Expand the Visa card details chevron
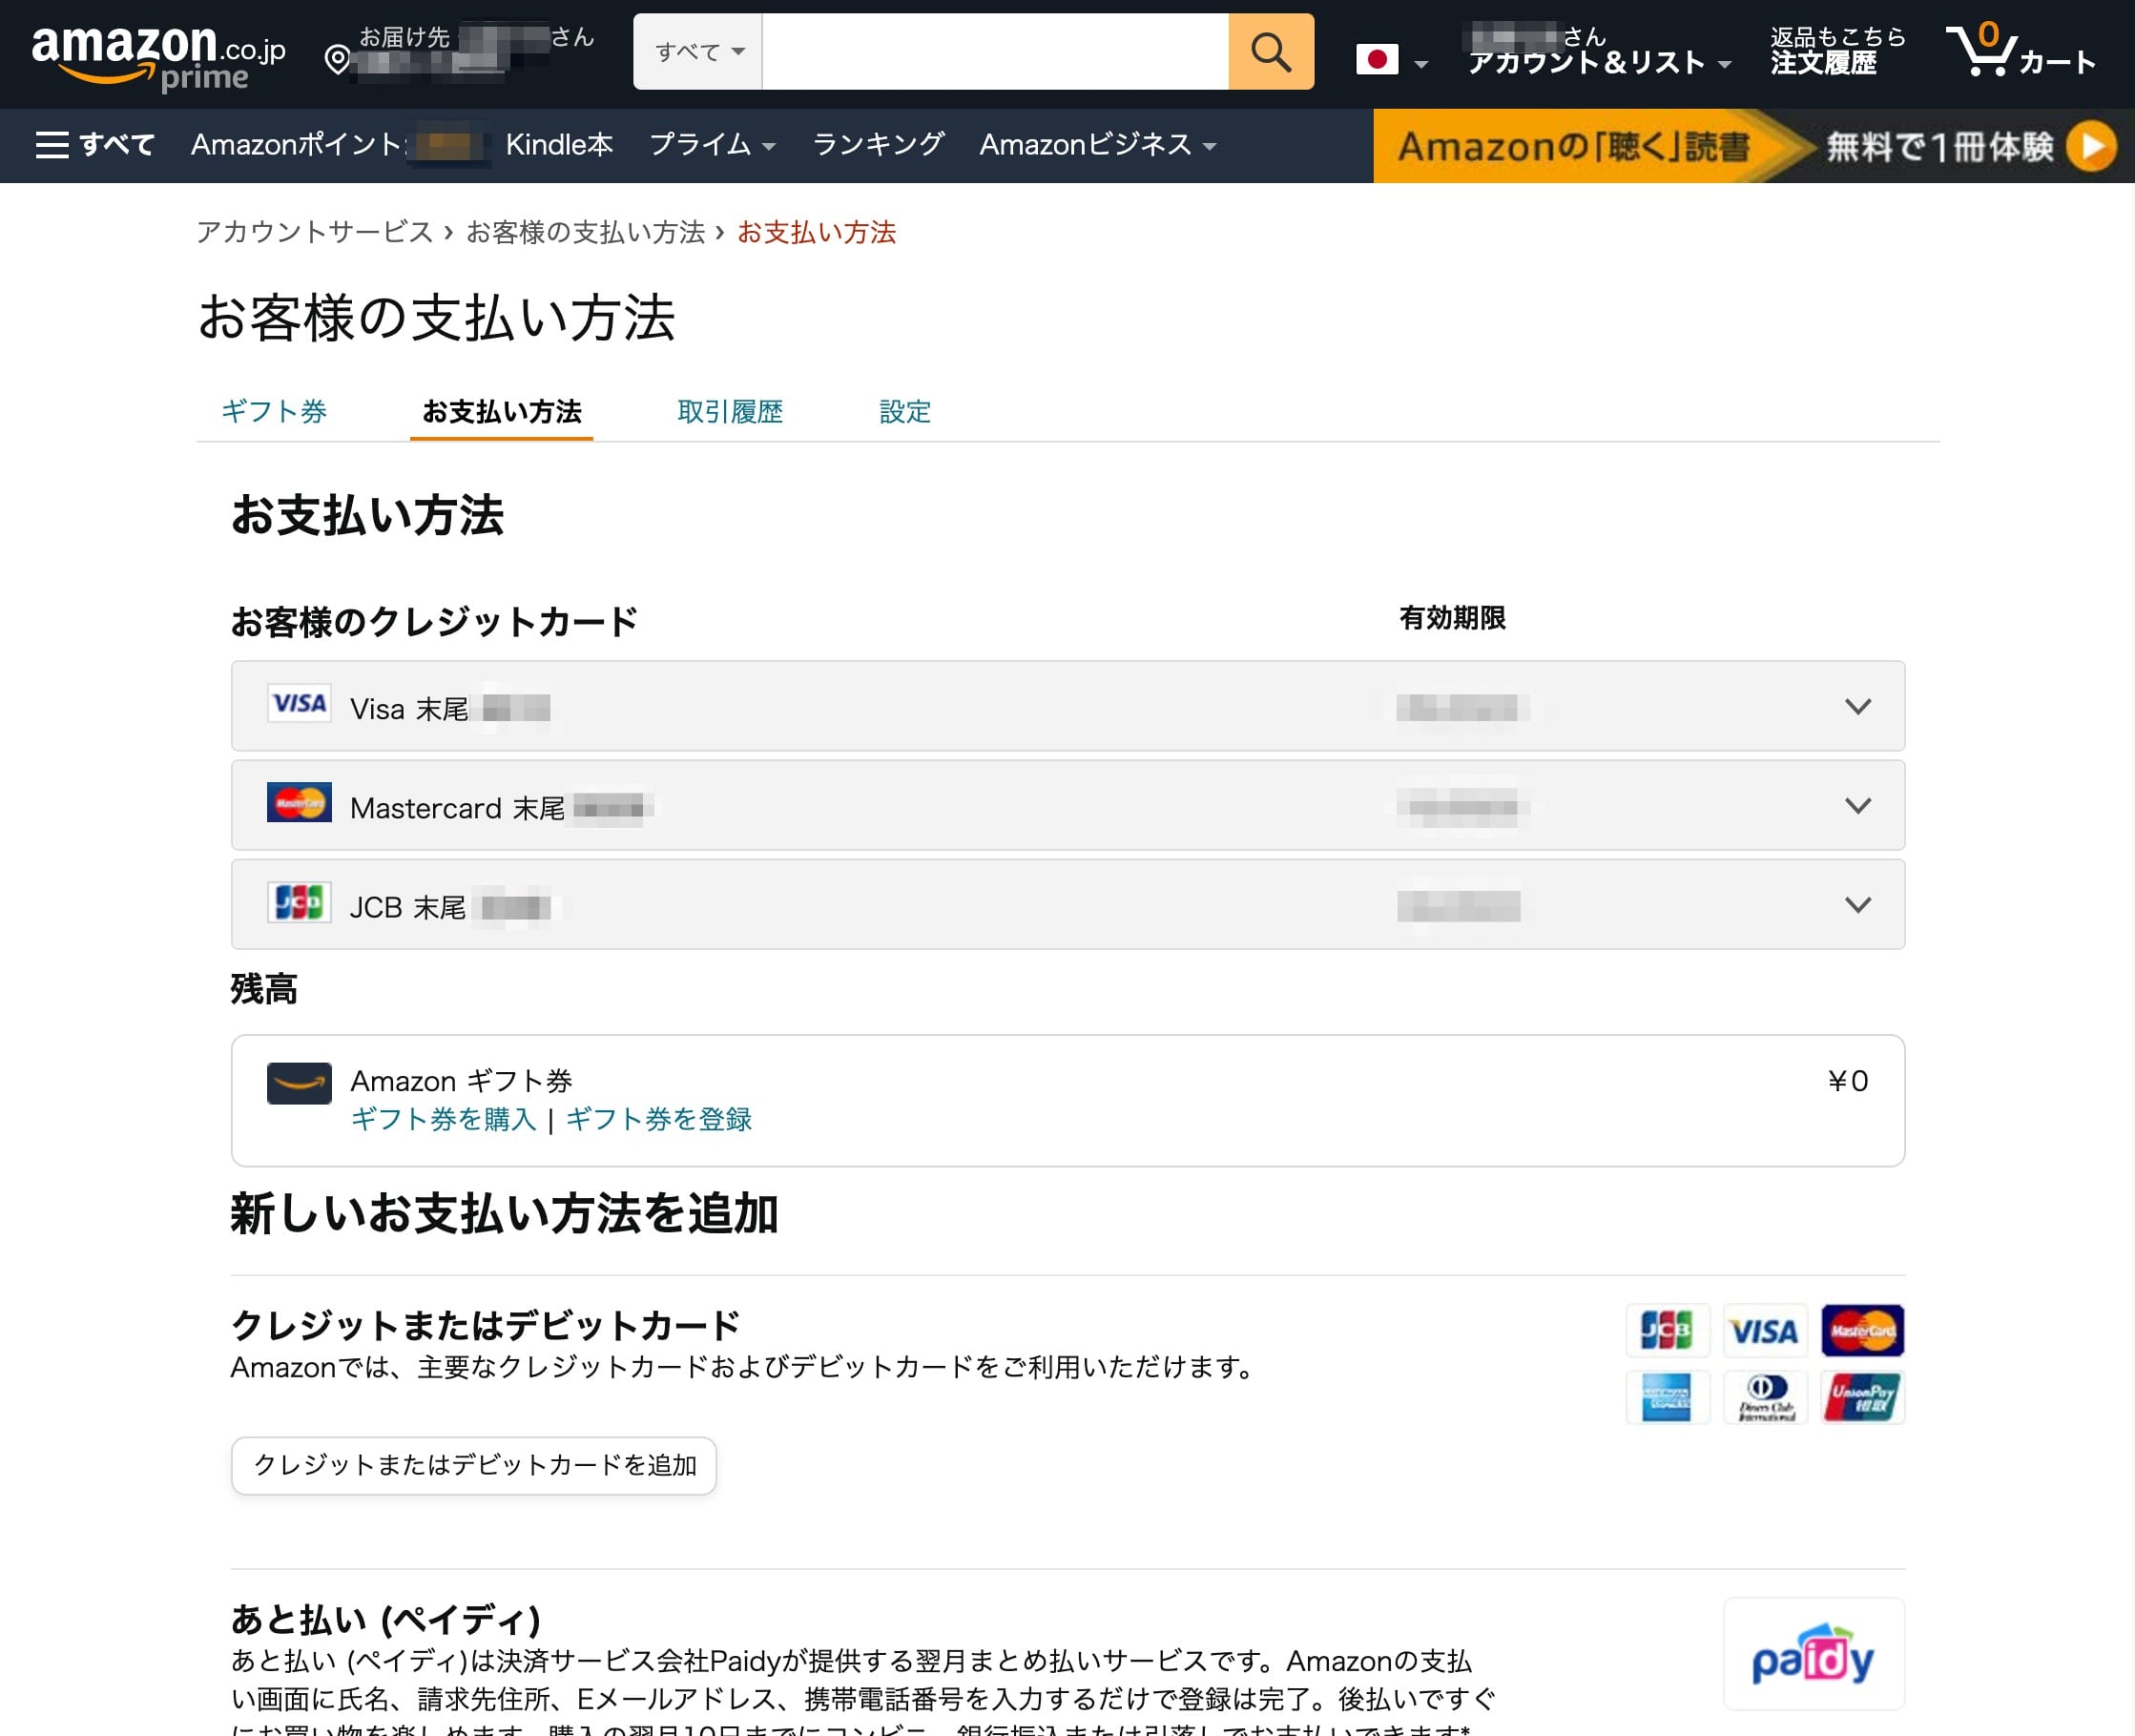The height and width of the screenshot is (1736, 2135). coord(1857,707)
